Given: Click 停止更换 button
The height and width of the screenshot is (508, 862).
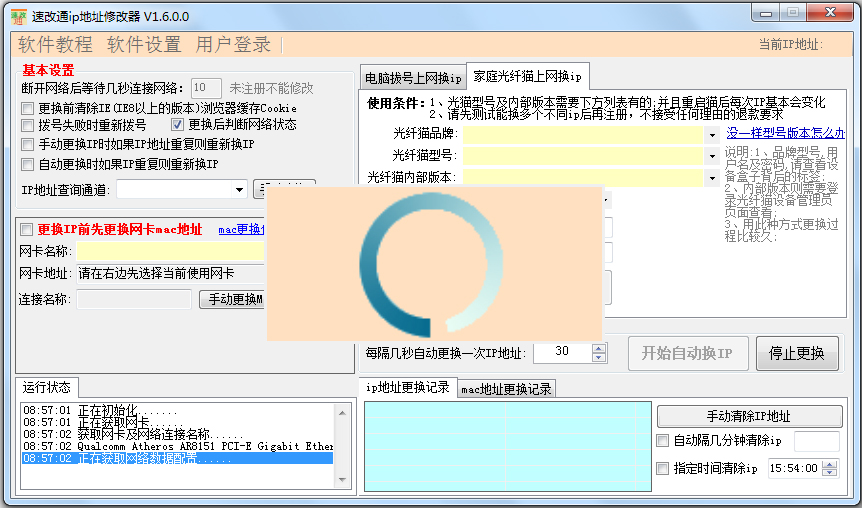Looking at the screenshot, I should [x=797, y=354].
